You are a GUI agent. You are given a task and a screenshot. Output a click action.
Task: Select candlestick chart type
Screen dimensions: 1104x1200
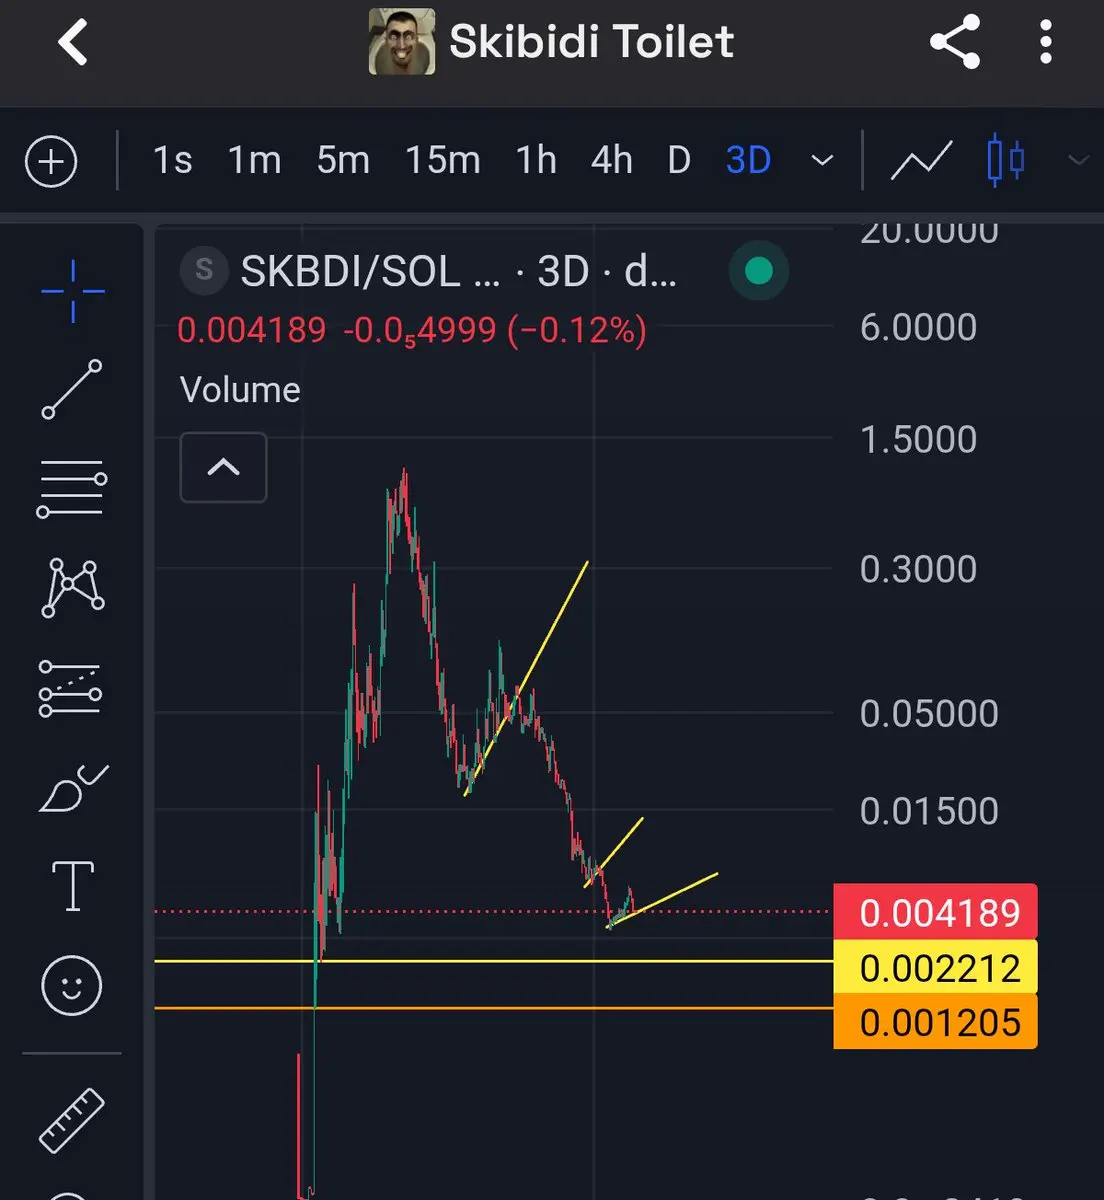coord(1005,160)
